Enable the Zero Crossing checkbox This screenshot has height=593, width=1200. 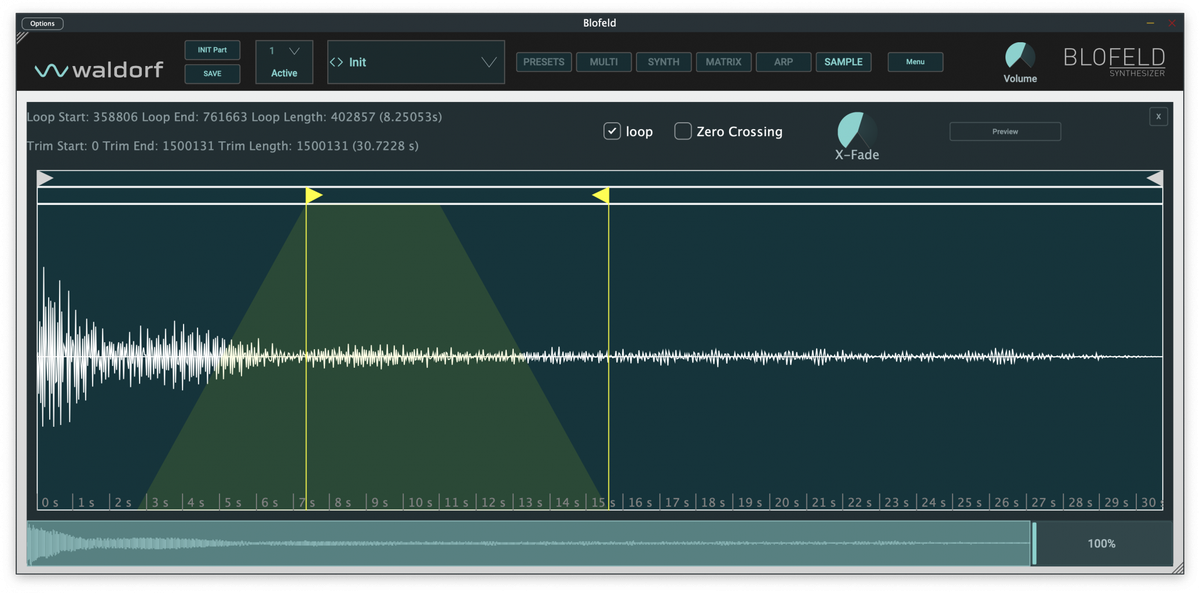683,131
